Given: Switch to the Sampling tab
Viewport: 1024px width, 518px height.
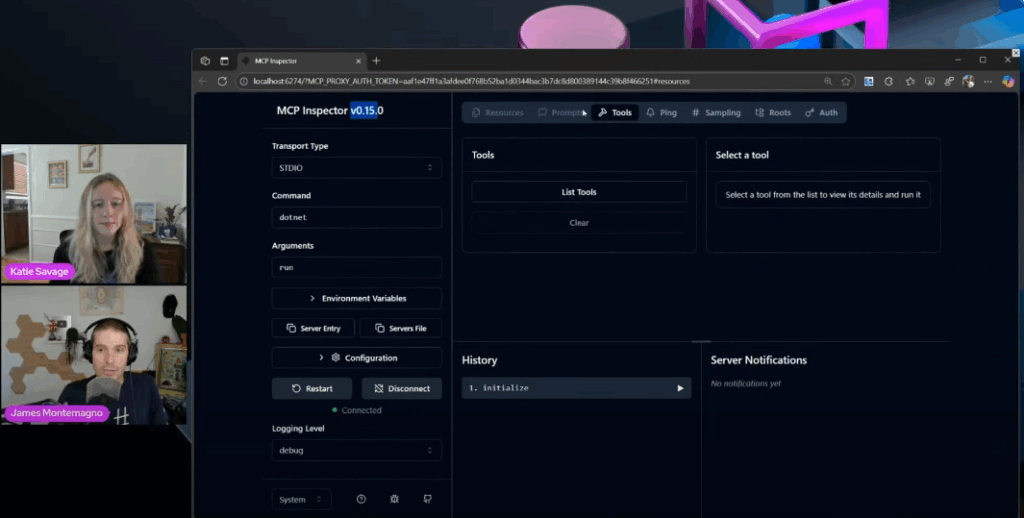Looking at the screenshot, I should (x=716, y=113).
